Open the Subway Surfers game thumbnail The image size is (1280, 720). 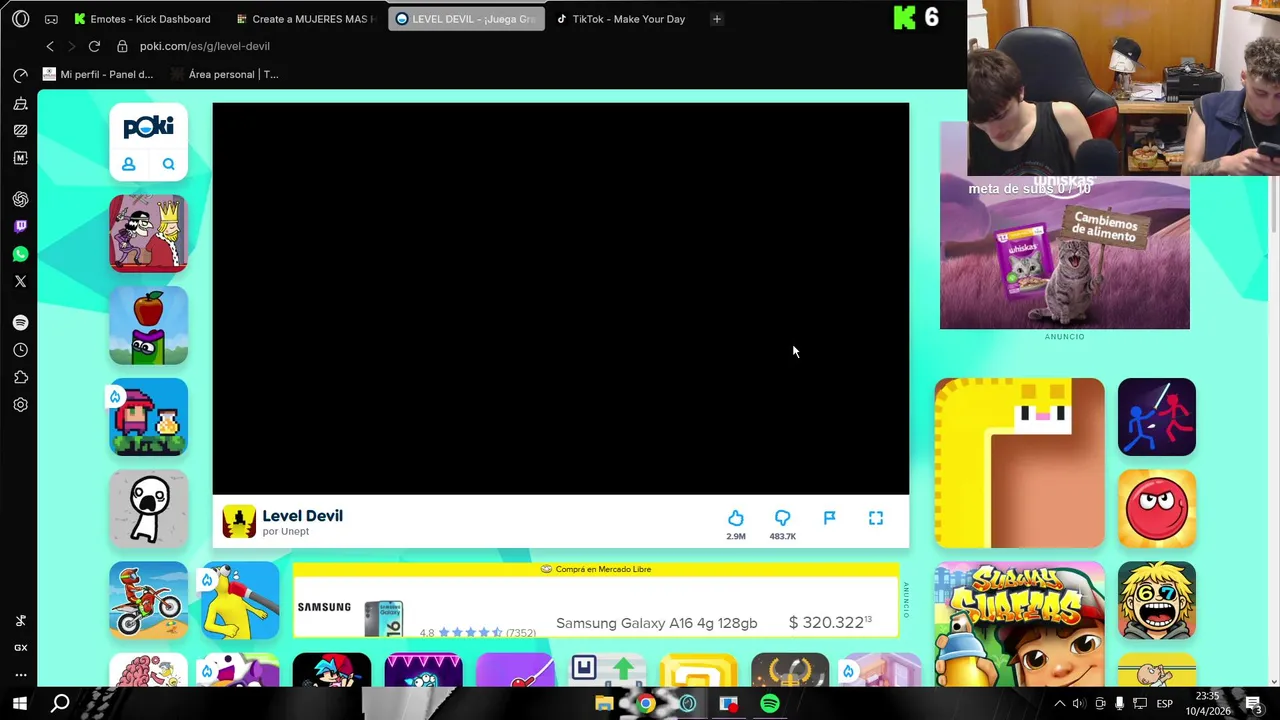click(x=1019, y=624)
